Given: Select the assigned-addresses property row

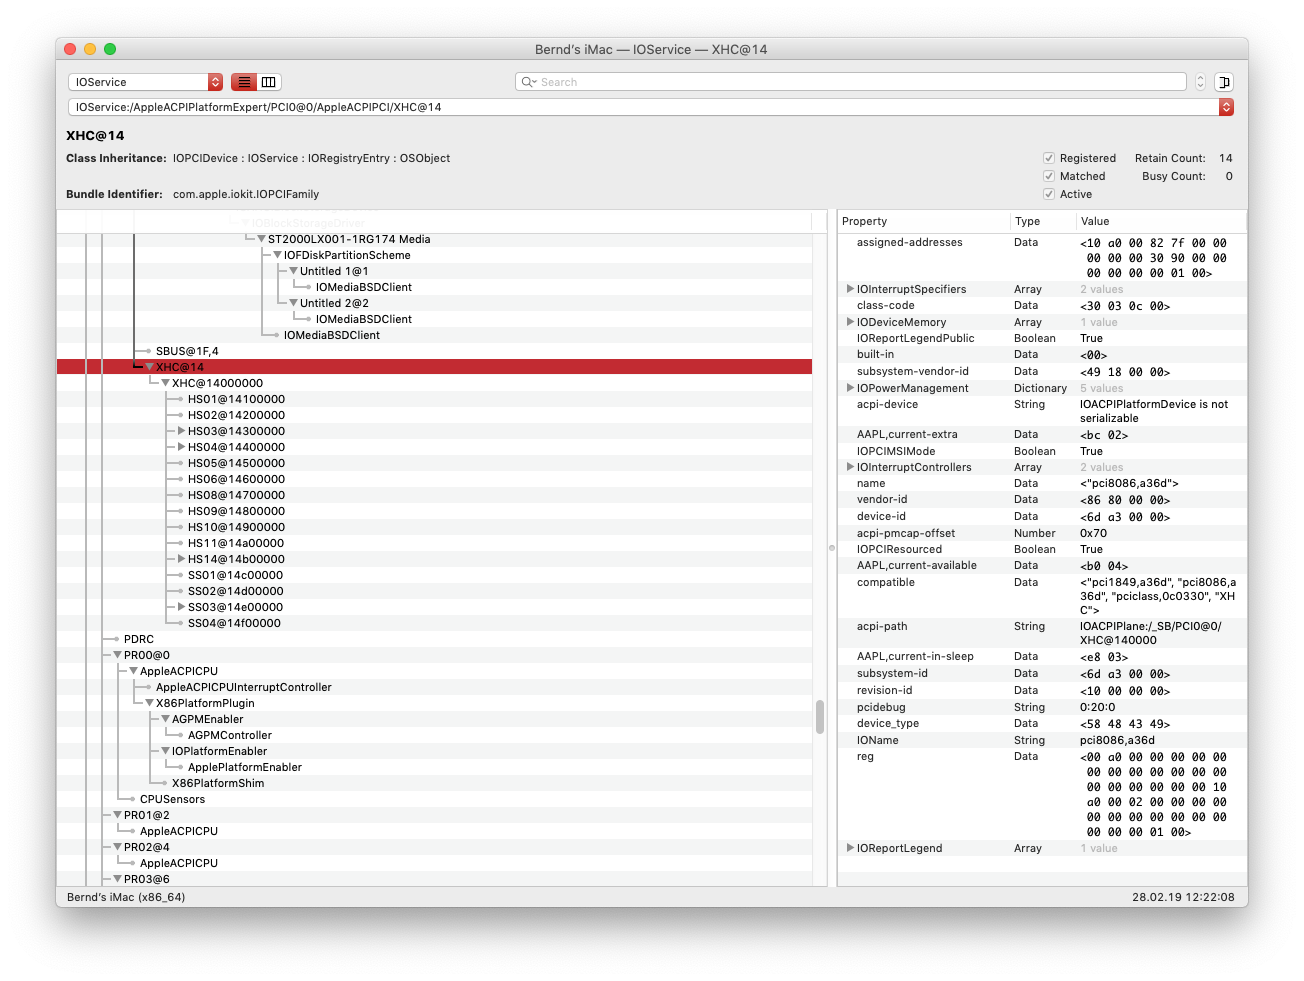Looking at the screenshot, I should point(1042,257).
